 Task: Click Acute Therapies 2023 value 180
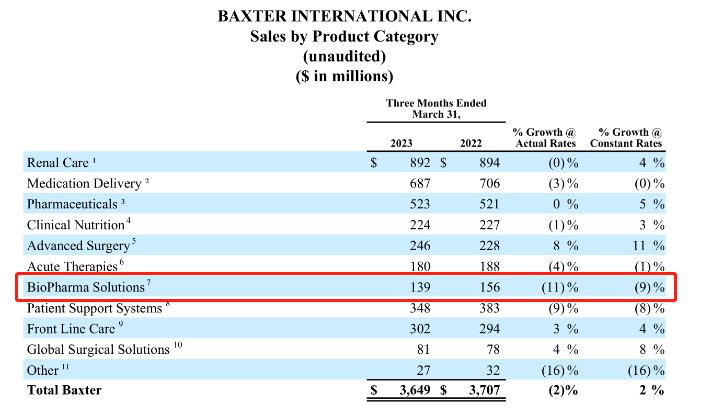(420, 266)
